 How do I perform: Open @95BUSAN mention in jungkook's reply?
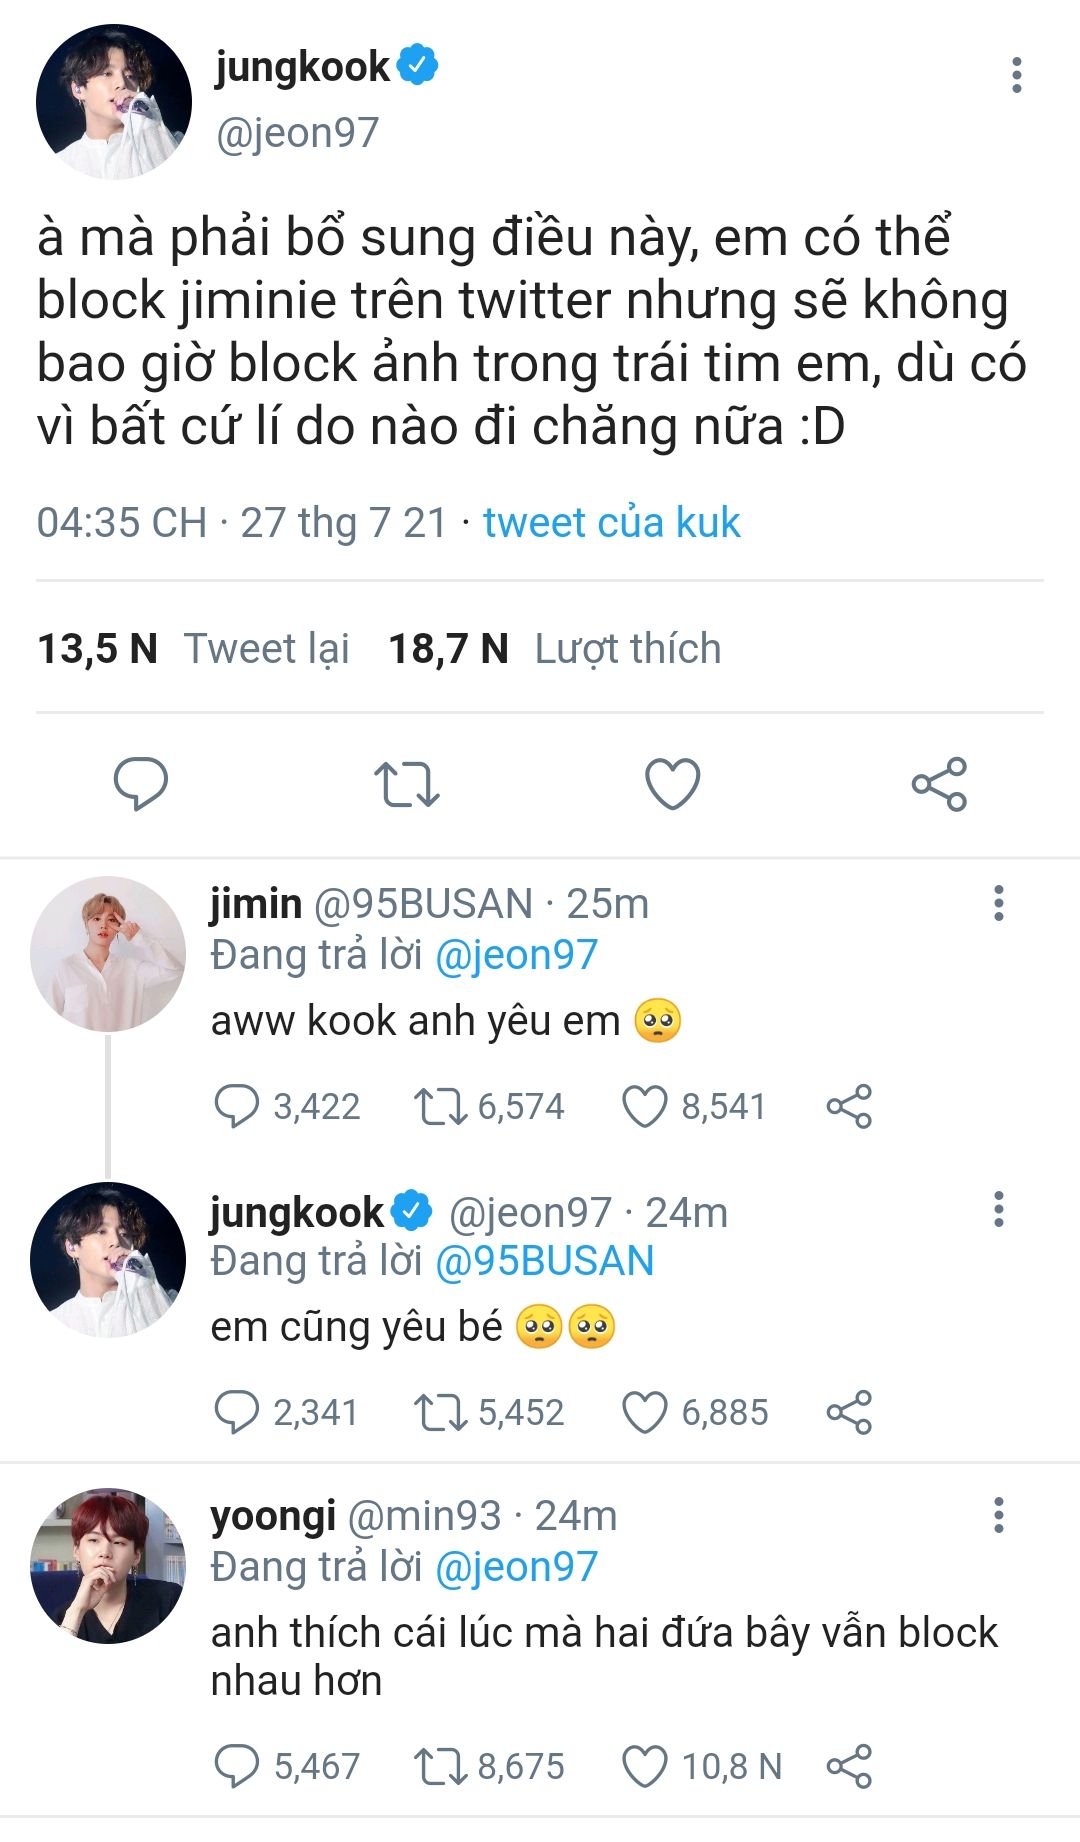click(545, 1261)
